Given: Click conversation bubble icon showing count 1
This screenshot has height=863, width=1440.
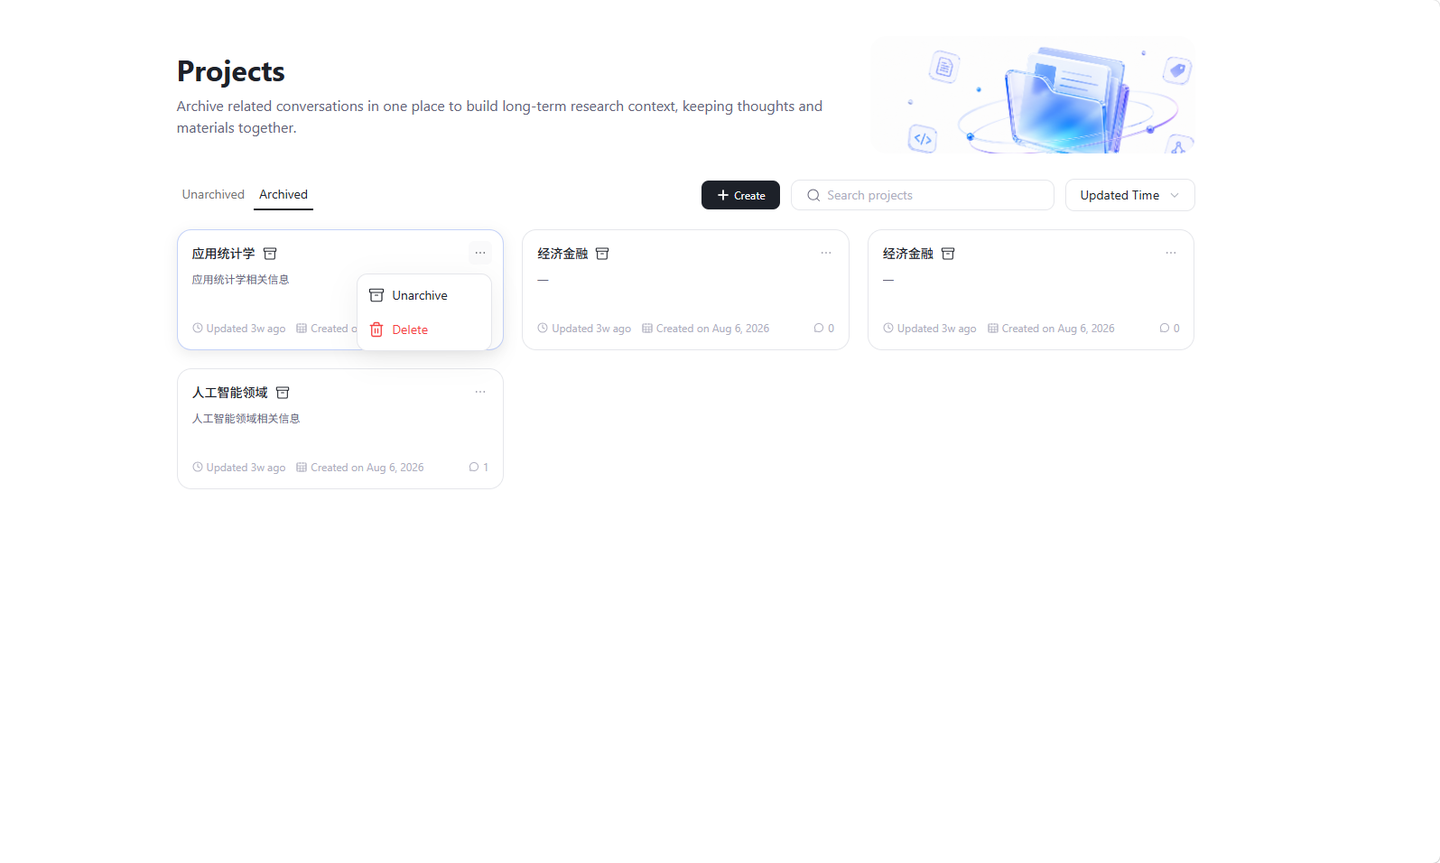Looking at the screenshot, I should (473, 467).
